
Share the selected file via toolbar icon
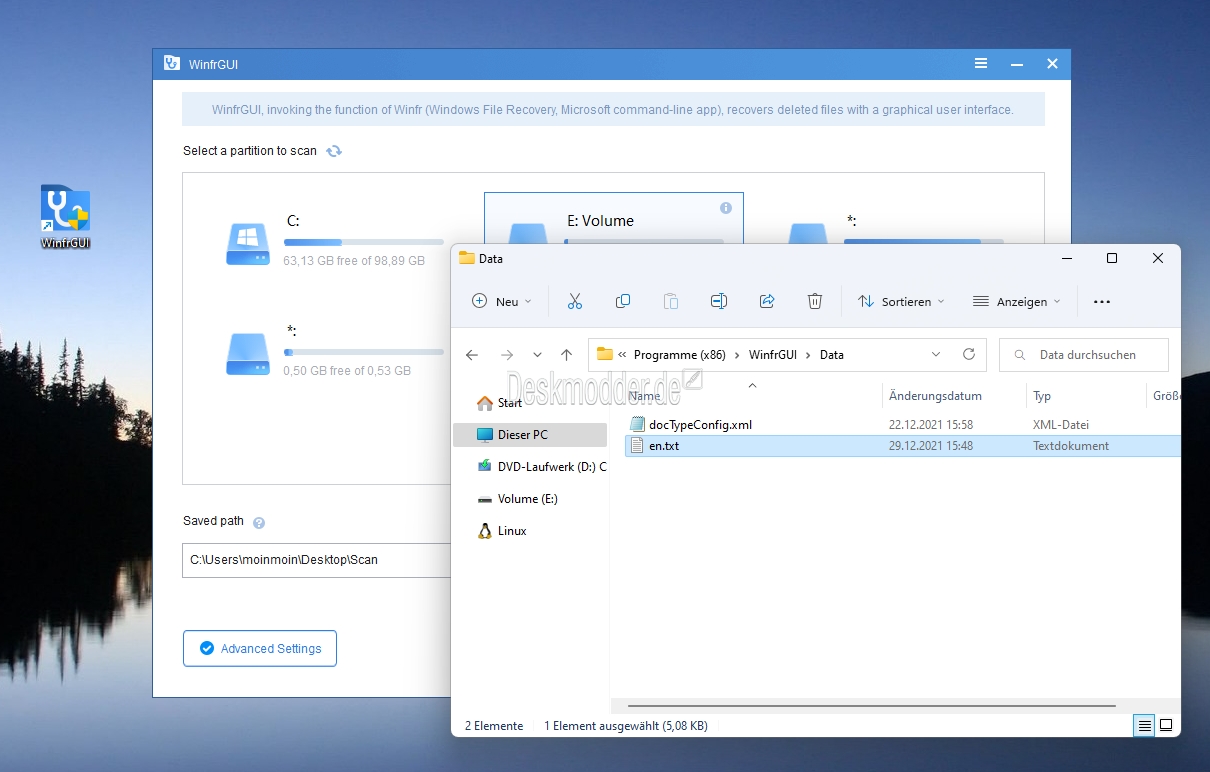767,301
